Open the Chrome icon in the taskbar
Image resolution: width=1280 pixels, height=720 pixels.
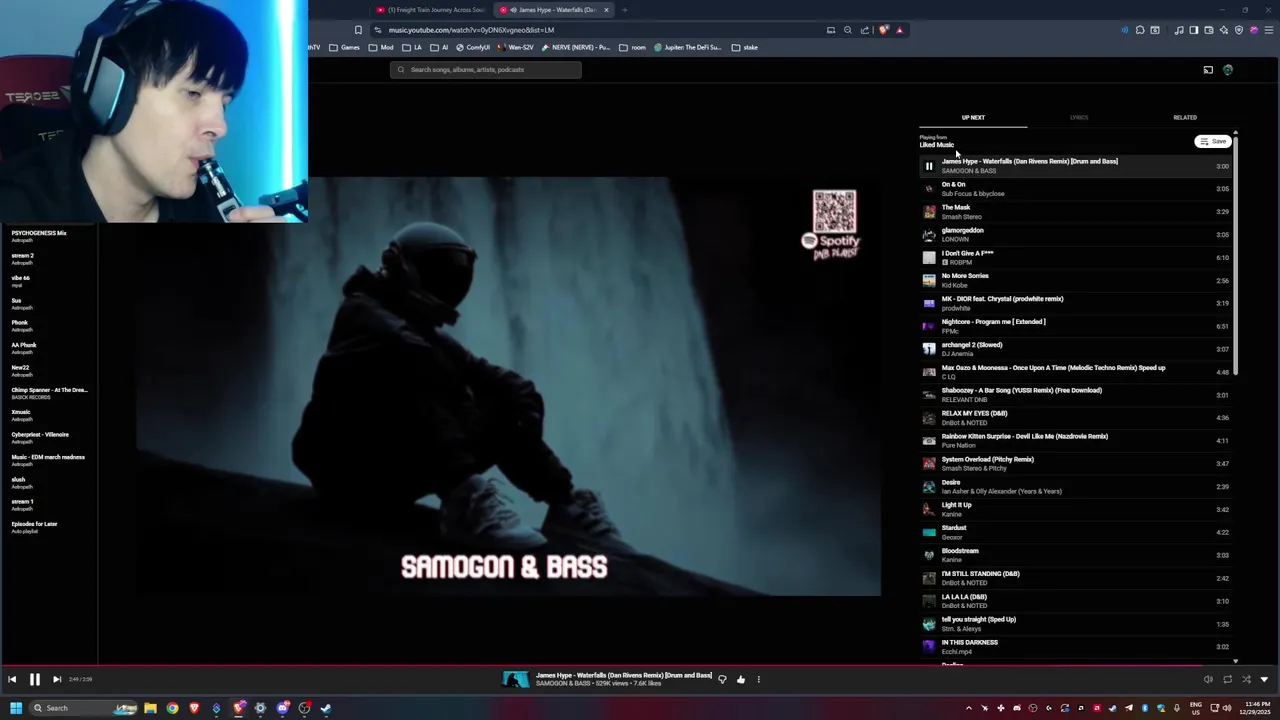[x=172, y=708]
